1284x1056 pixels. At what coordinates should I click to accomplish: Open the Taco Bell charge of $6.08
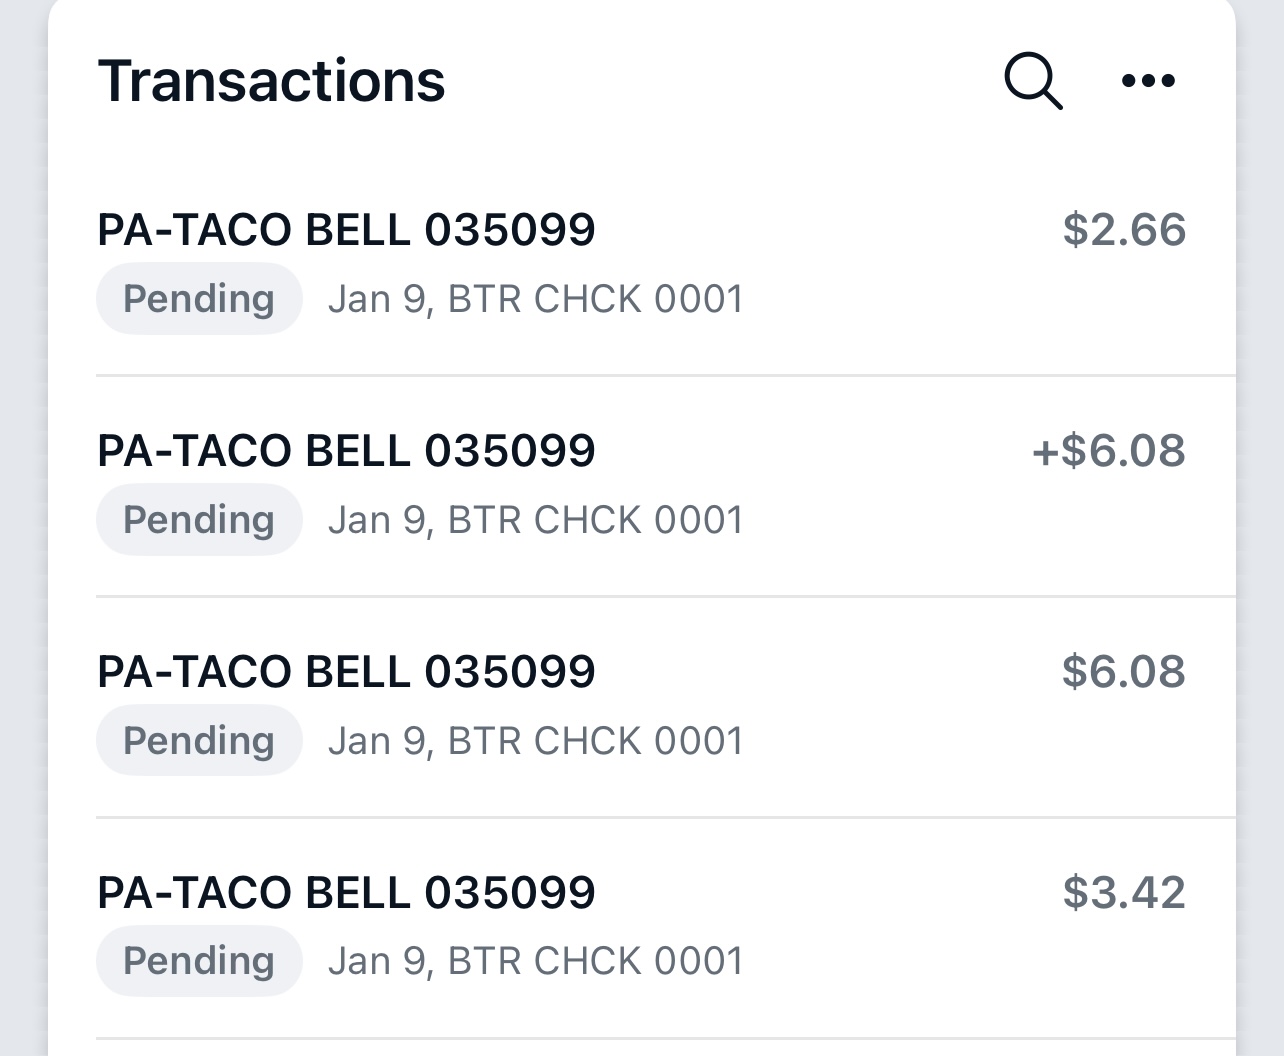point(346,672)
